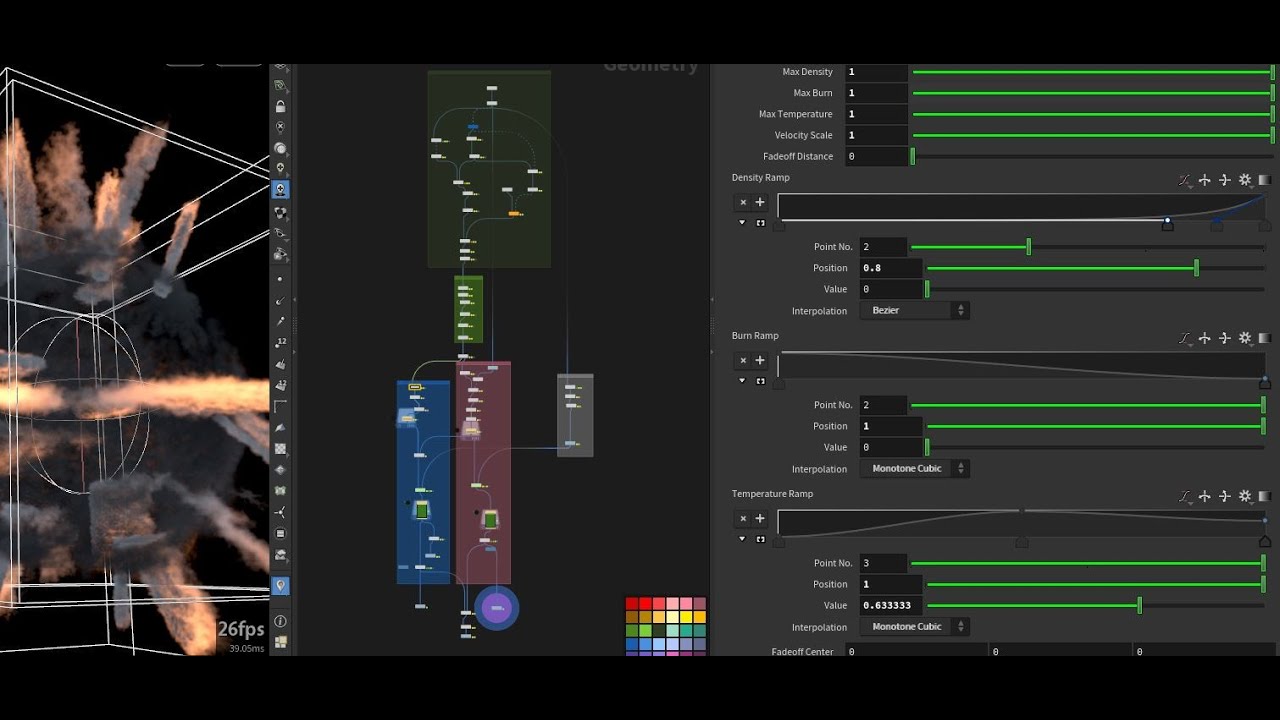Select the disable lighting bulb icon
Screen dimensions: 1280x720
[281, 127]
